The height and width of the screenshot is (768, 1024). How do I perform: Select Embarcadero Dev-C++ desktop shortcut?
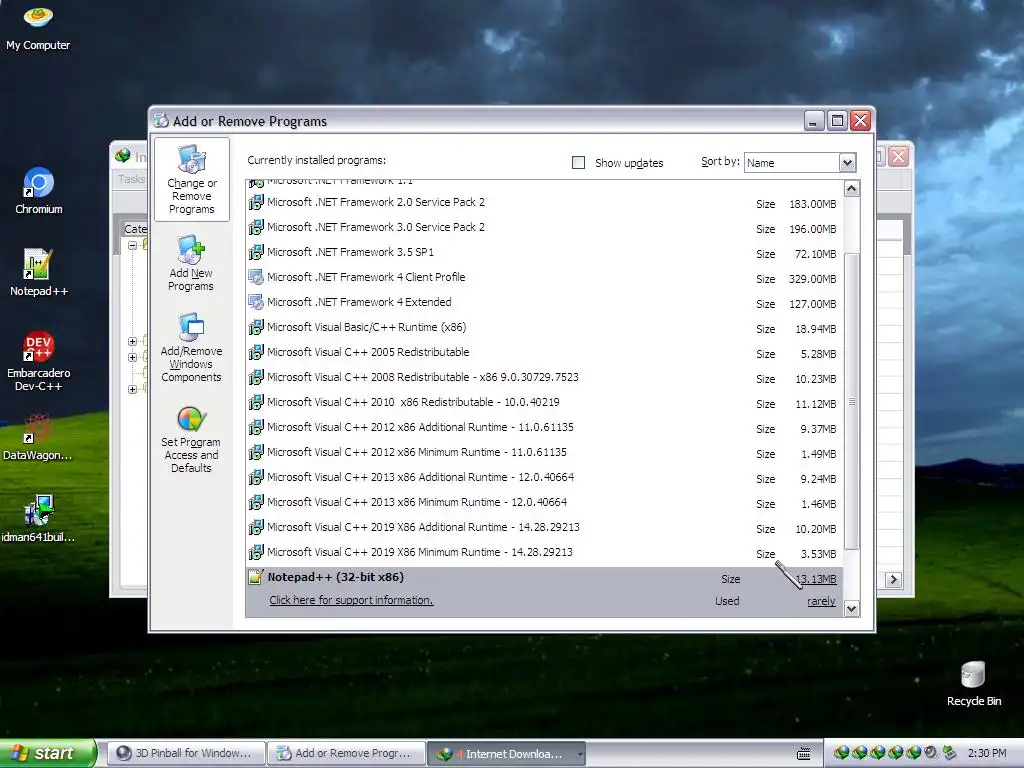tap(39, 361)
